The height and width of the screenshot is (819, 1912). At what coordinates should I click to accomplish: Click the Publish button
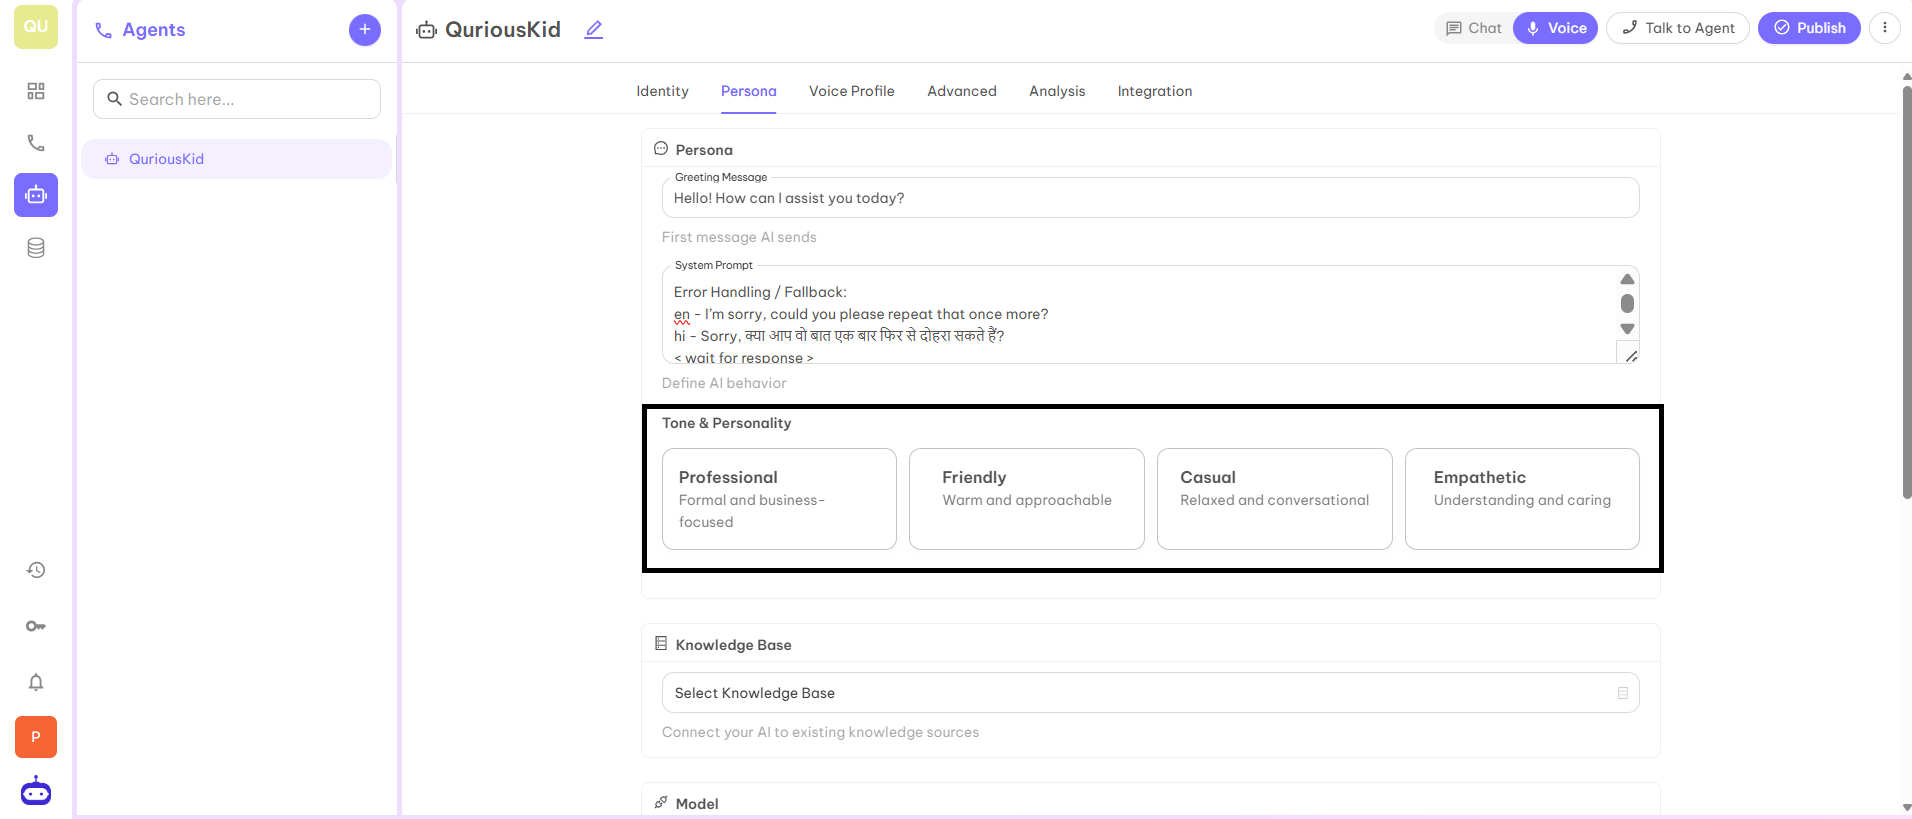1809,28
